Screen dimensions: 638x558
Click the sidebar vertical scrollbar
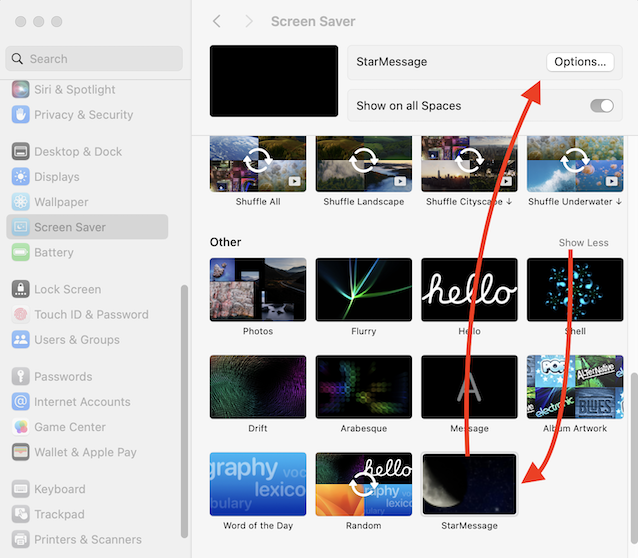[x=184, y=411]
